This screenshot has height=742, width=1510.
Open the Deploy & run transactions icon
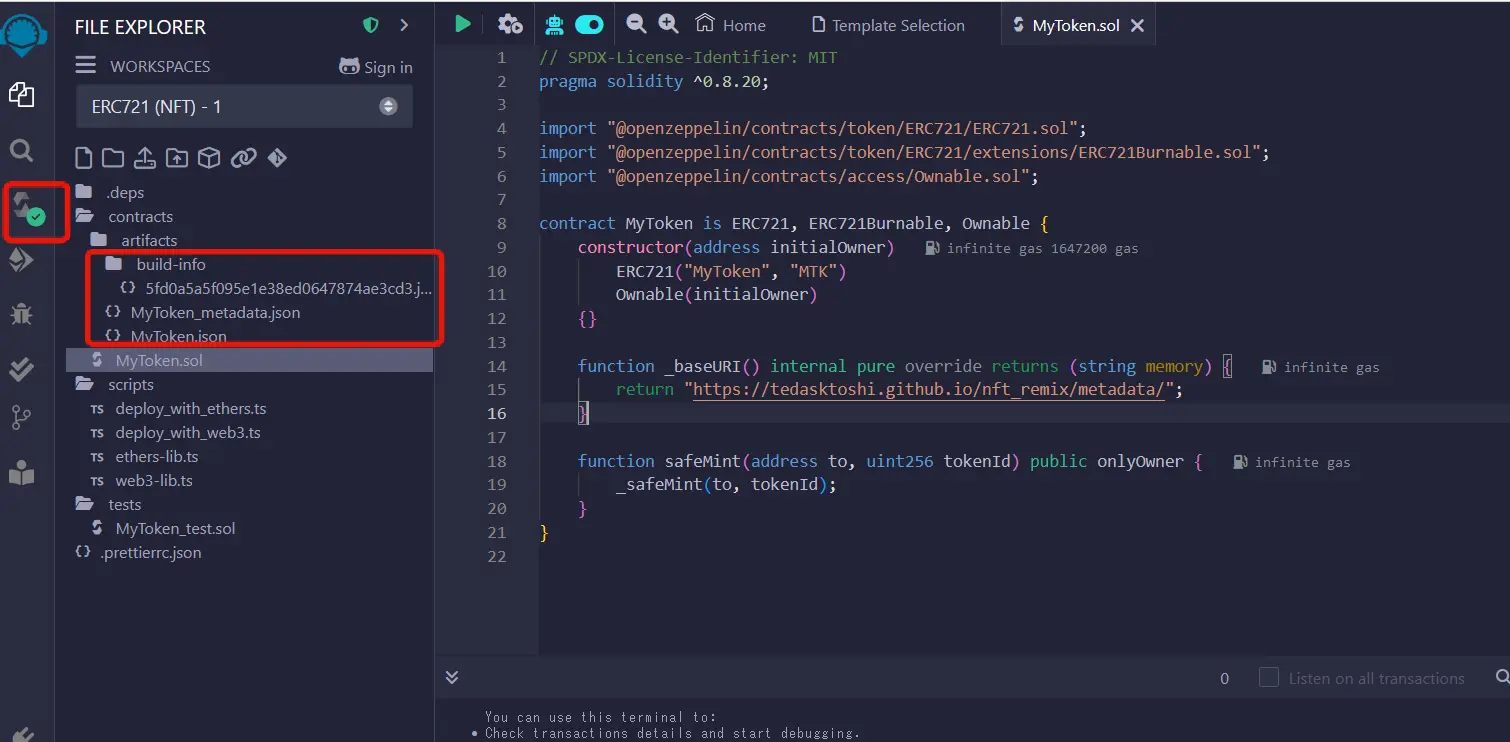pos(21,261)
